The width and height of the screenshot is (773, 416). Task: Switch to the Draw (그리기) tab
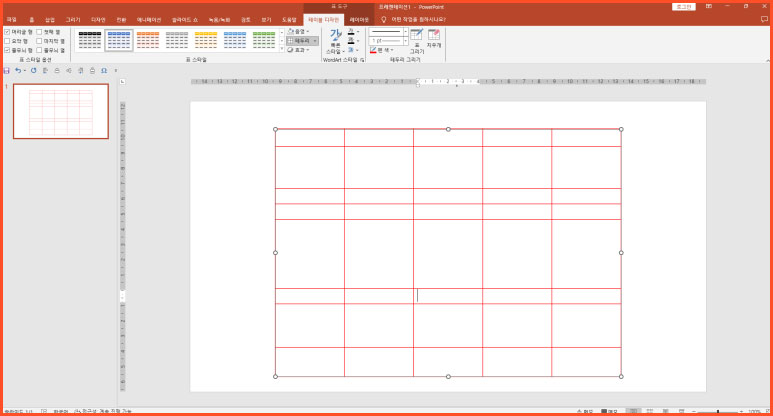(x=73, y=20)
